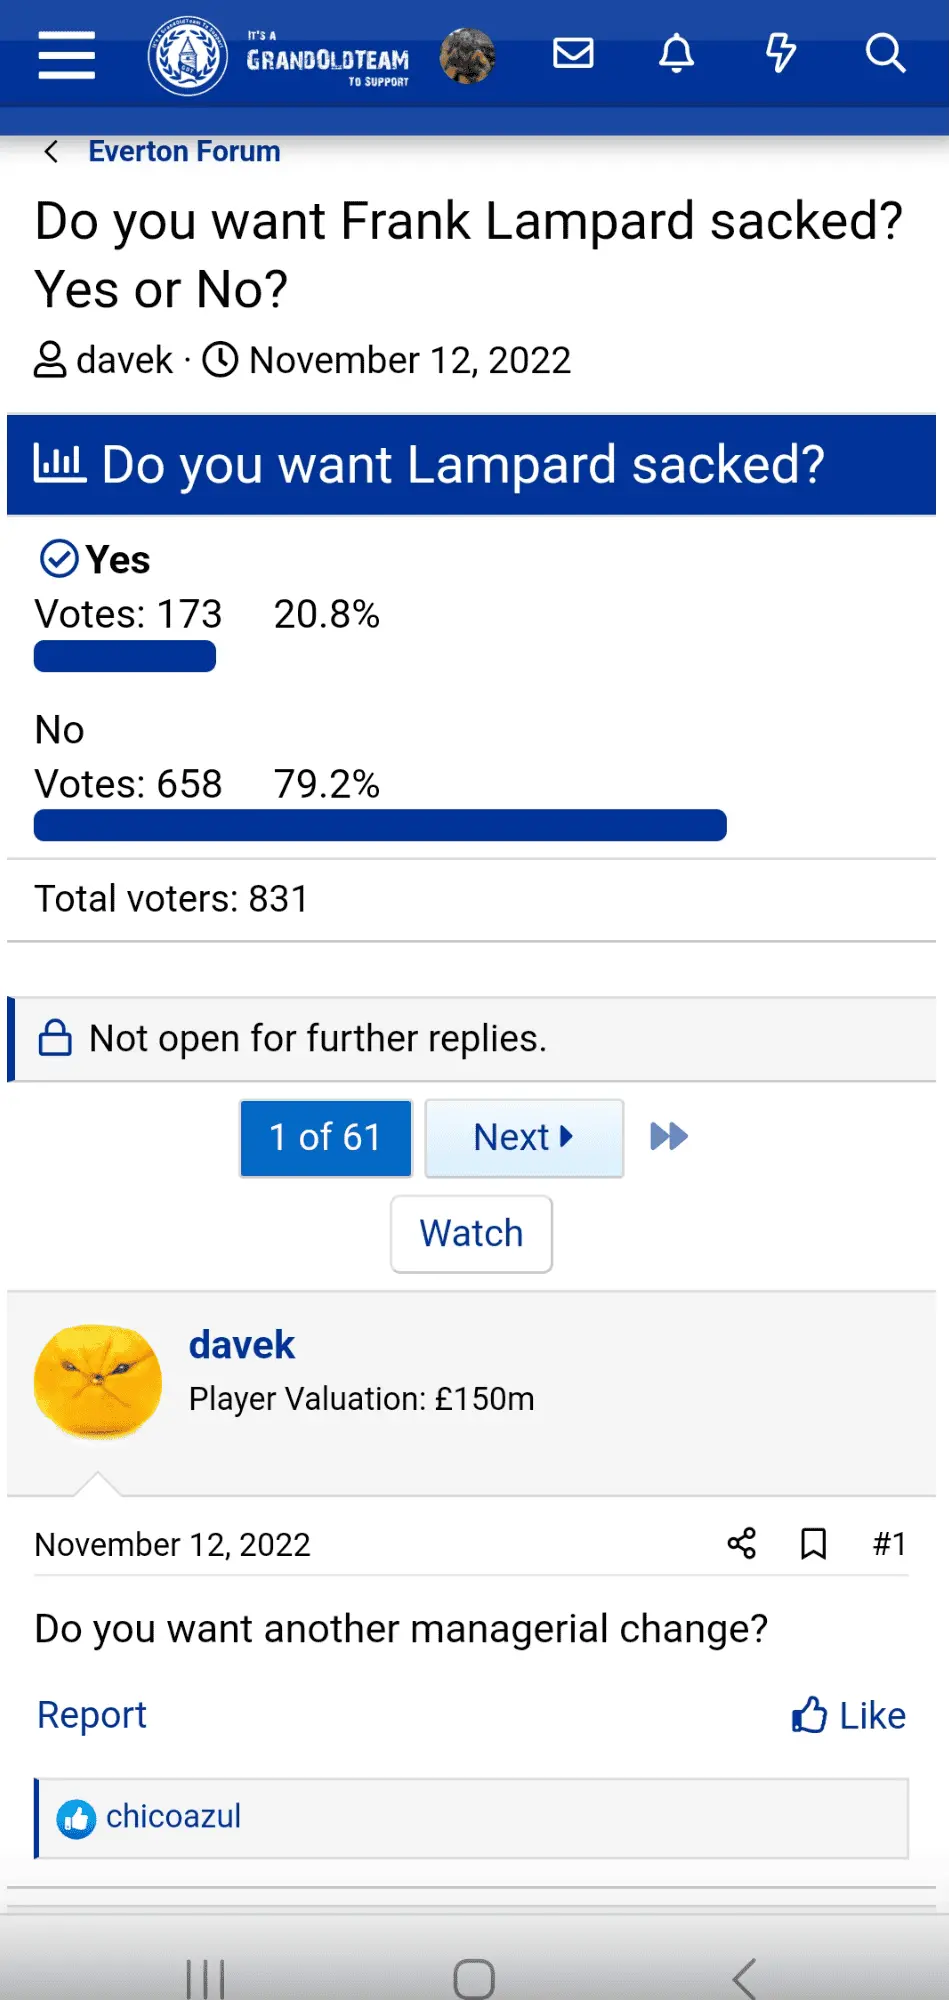Click thread author davek under title
The width and height of the screenshot is (949, 2000).
(x=124, y=360)
